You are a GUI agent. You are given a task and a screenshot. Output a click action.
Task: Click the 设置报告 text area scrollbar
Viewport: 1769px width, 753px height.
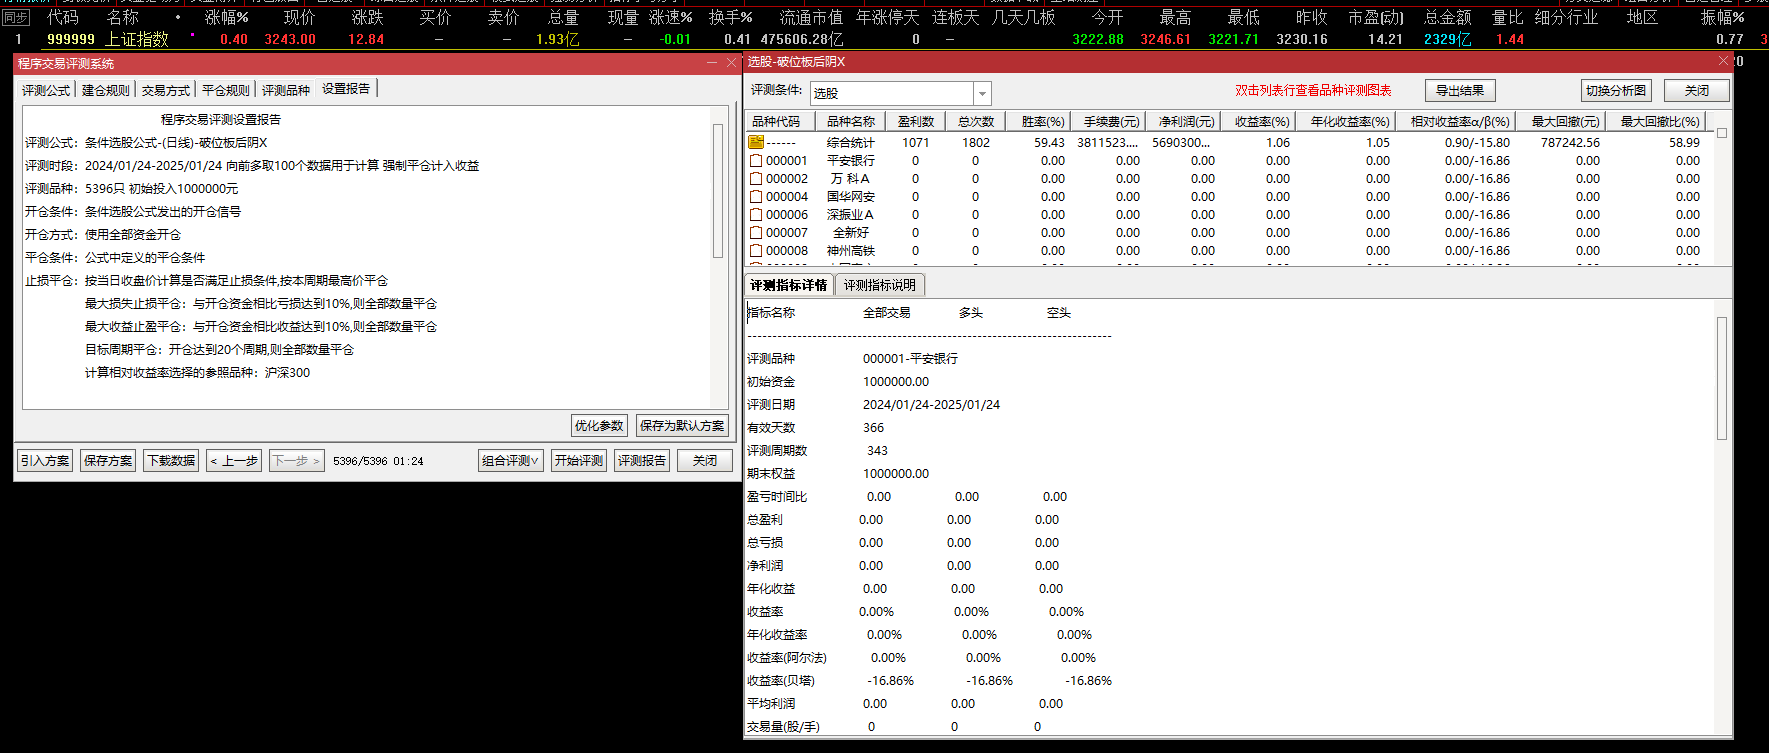[717, 190]
